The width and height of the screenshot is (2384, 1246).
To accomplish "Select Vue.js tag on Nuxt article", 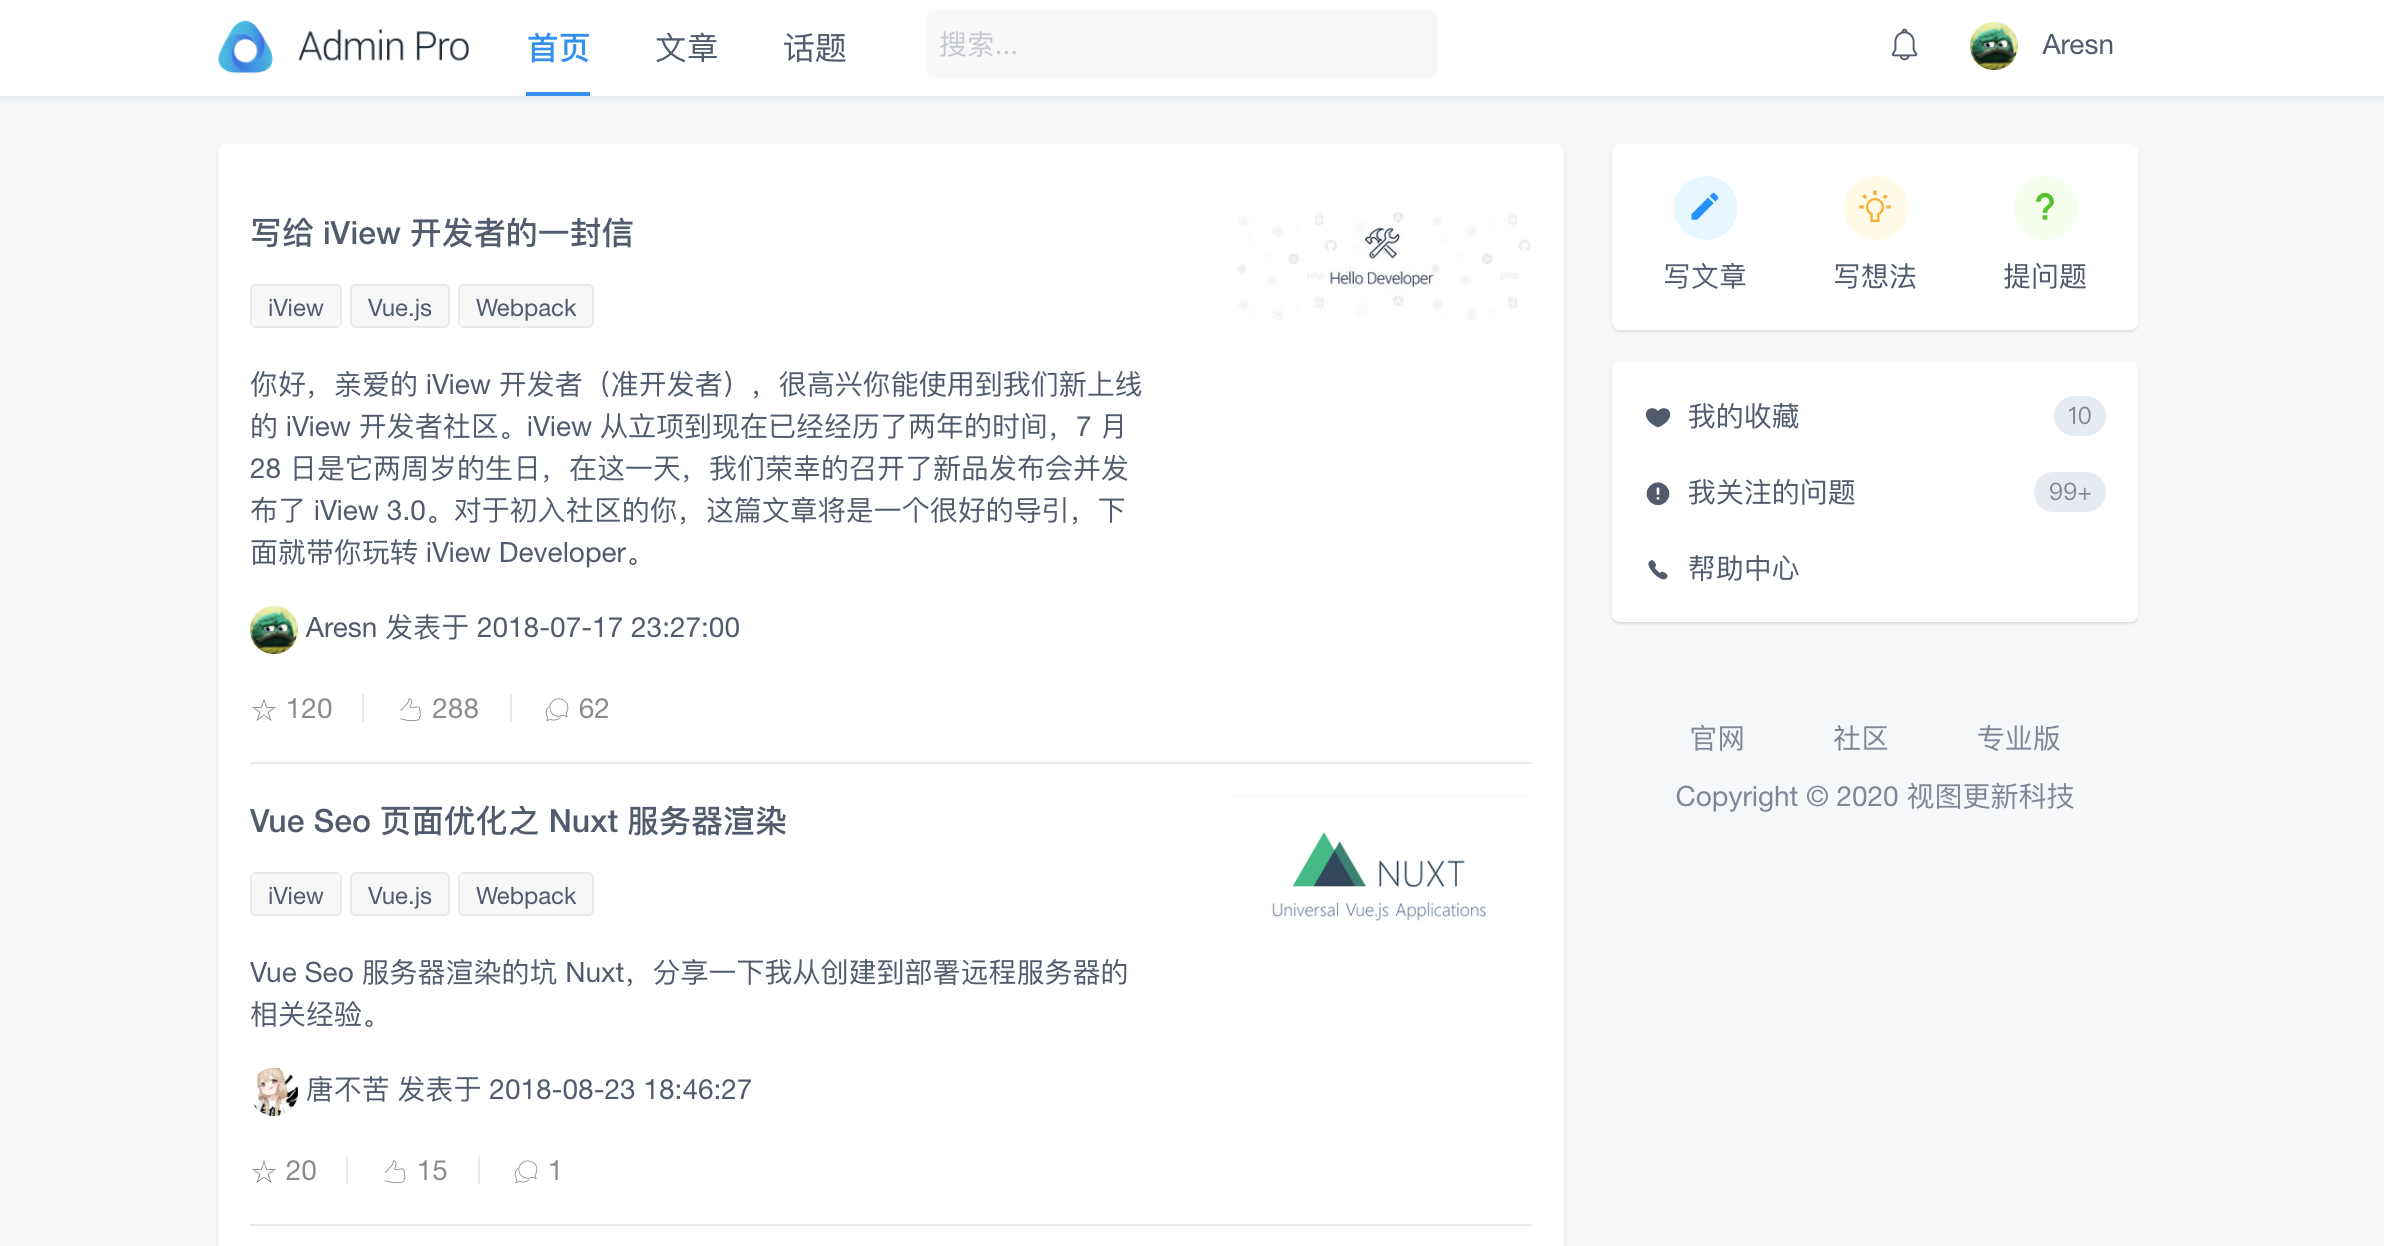I will click(x=399, y=895).
